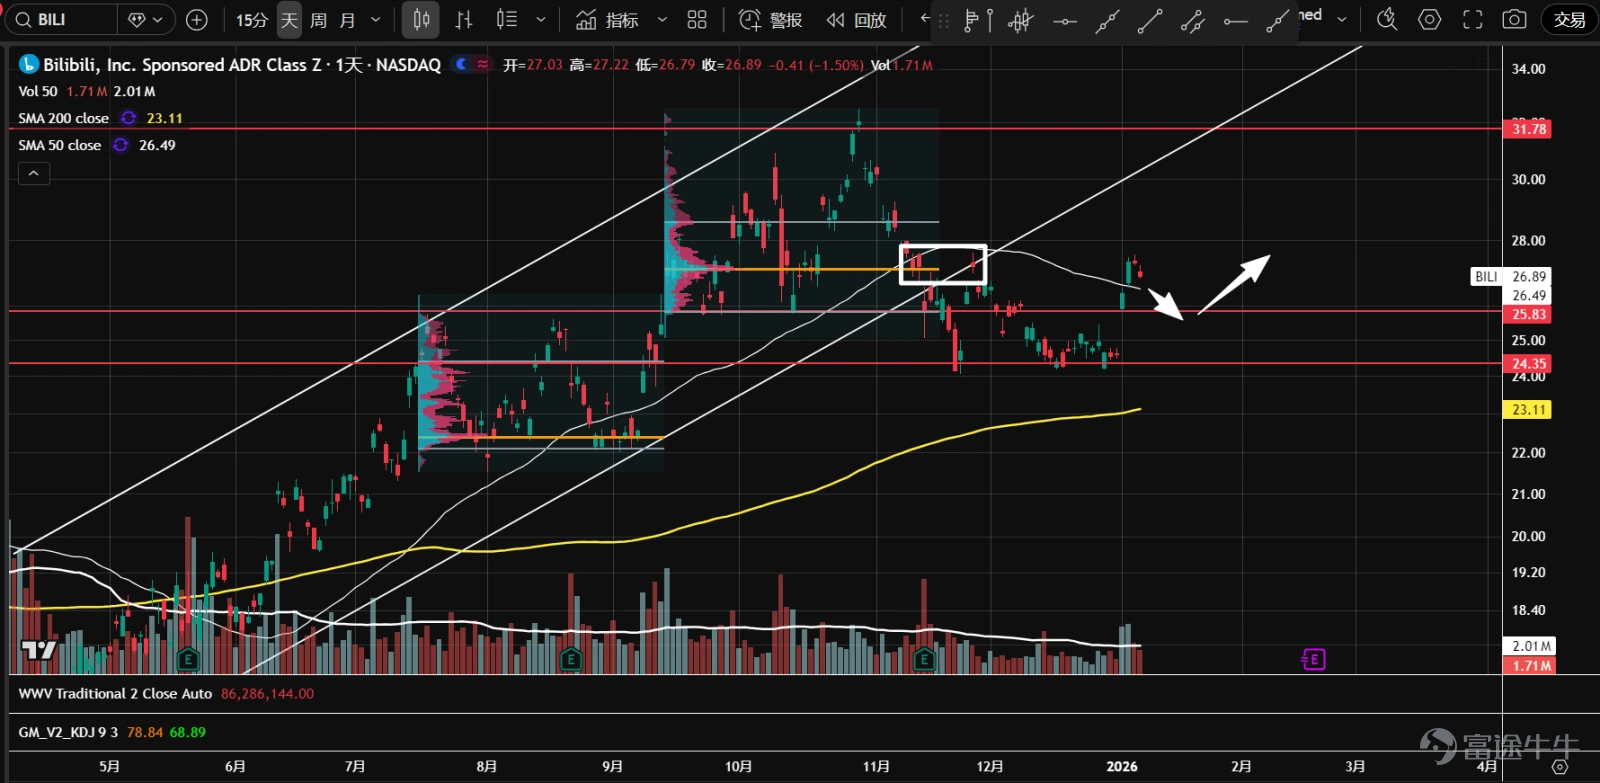The height and width of the screenshot is (783, 1600).
Task: Click the earnings E marker near September
Action: (571, 659)
